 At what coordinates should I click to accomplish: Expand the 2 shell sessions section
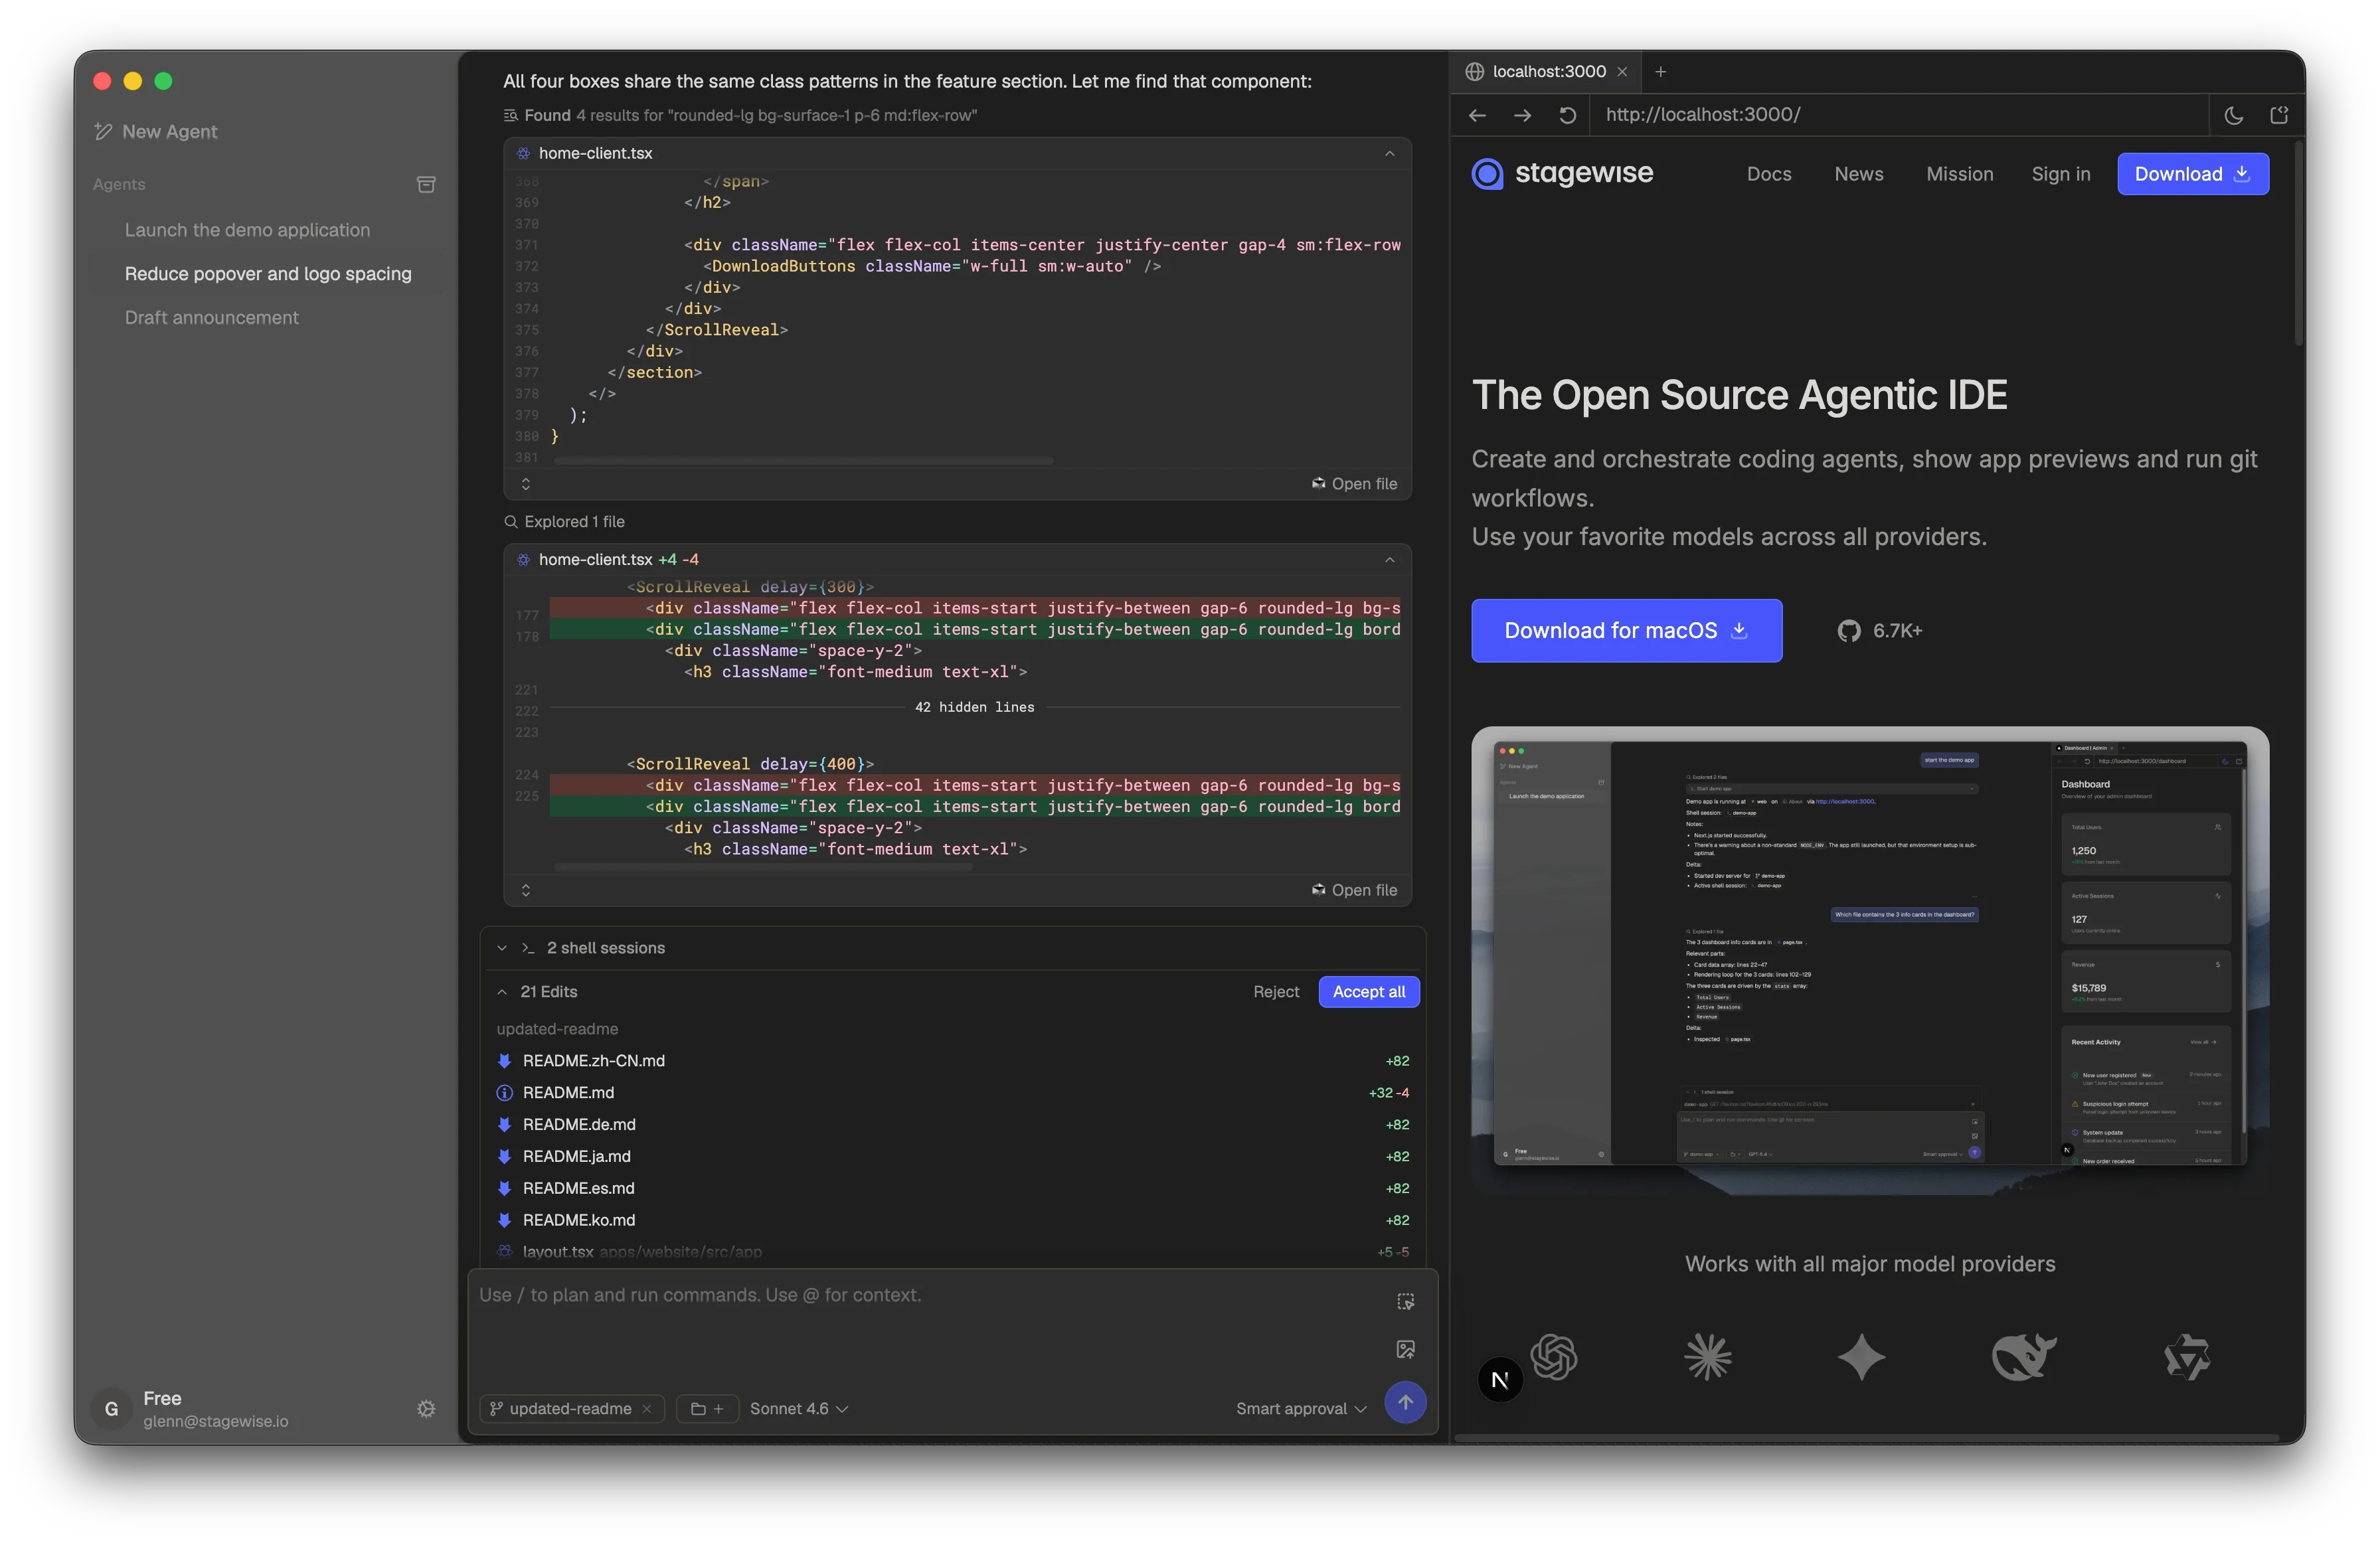pos(501,948)
